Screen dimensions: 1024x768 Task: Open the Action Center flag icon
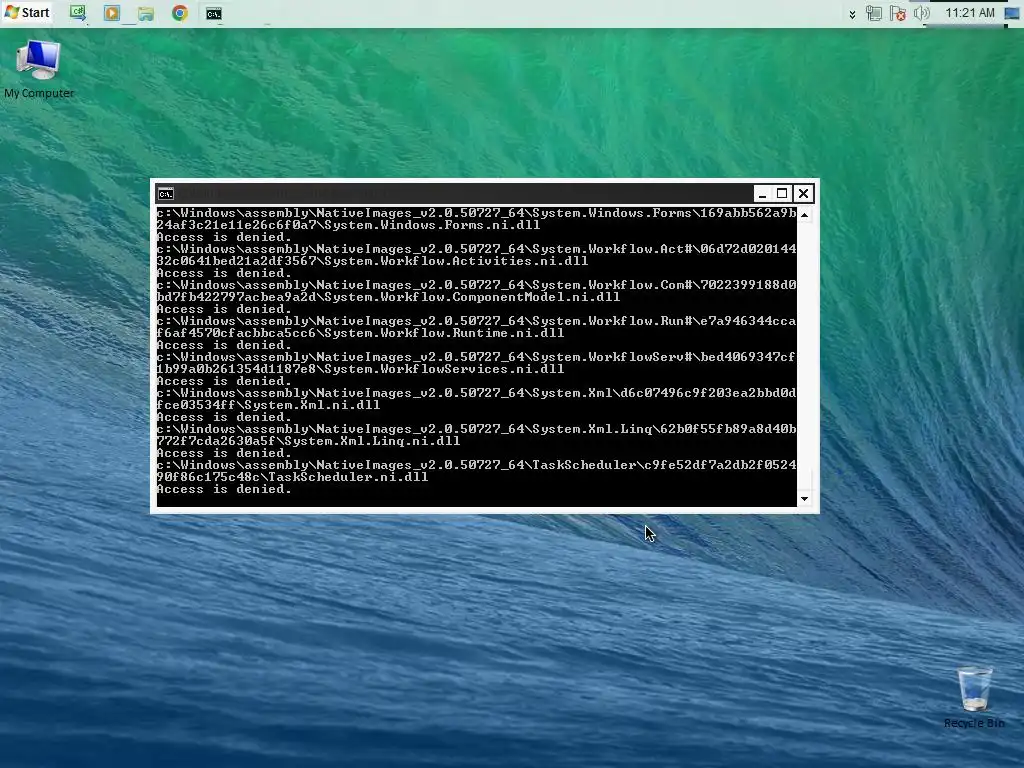pos(898,13)
